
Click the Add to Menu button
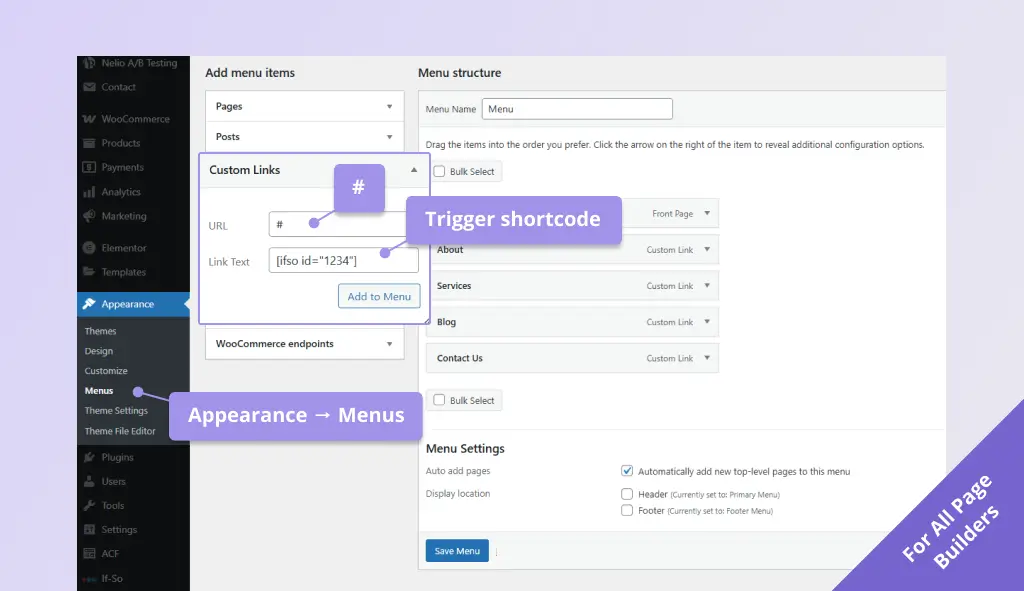[379, 296]
